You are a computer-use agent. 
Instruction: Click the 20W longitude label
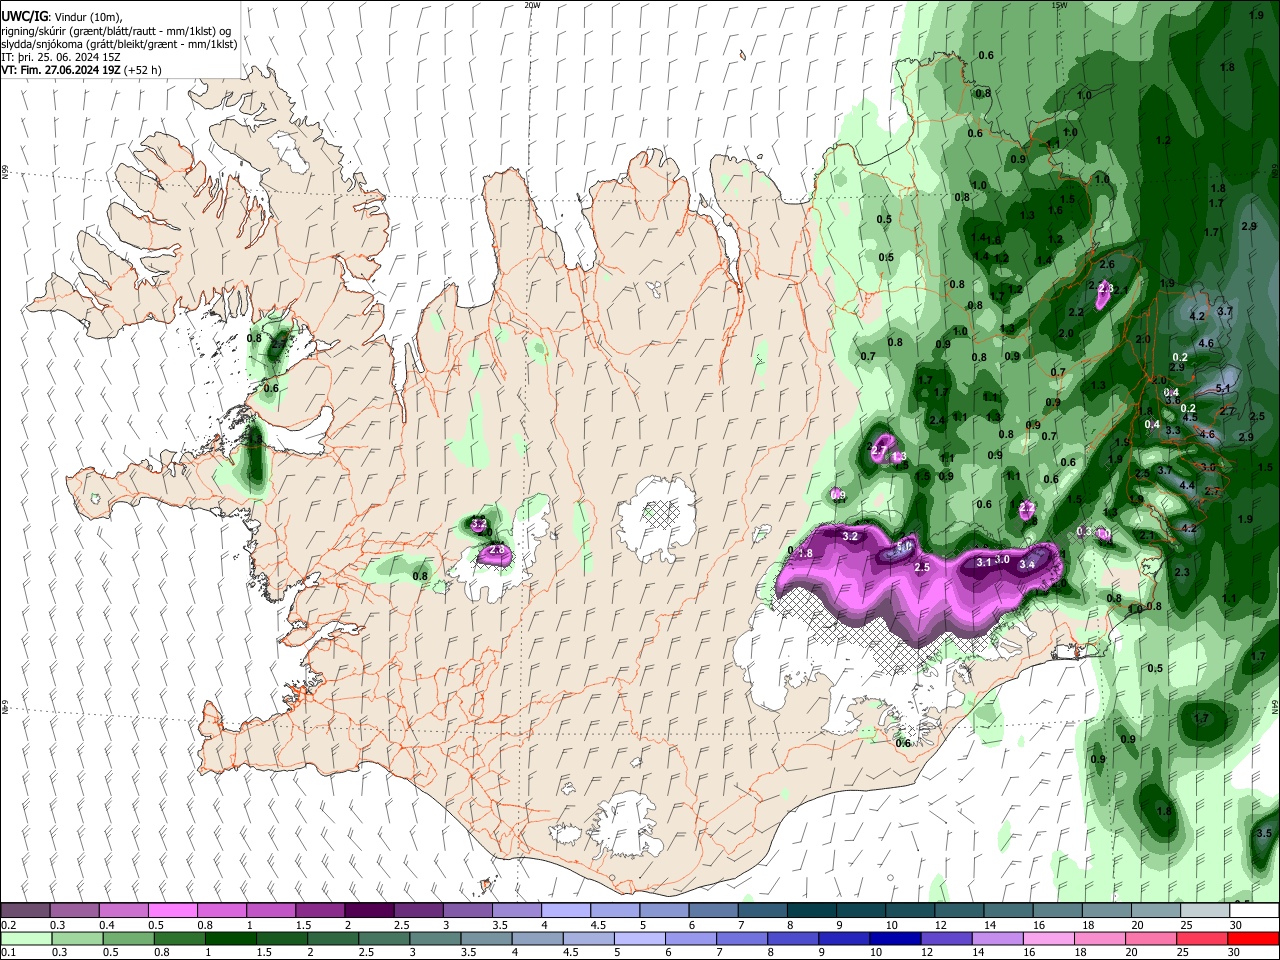(532, 5)
